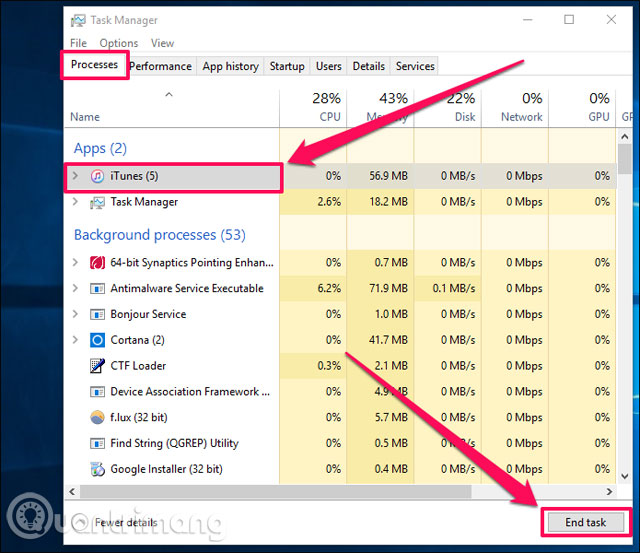Switch to the Services tab
Screen dimensions: 640x553
point(415,66)
